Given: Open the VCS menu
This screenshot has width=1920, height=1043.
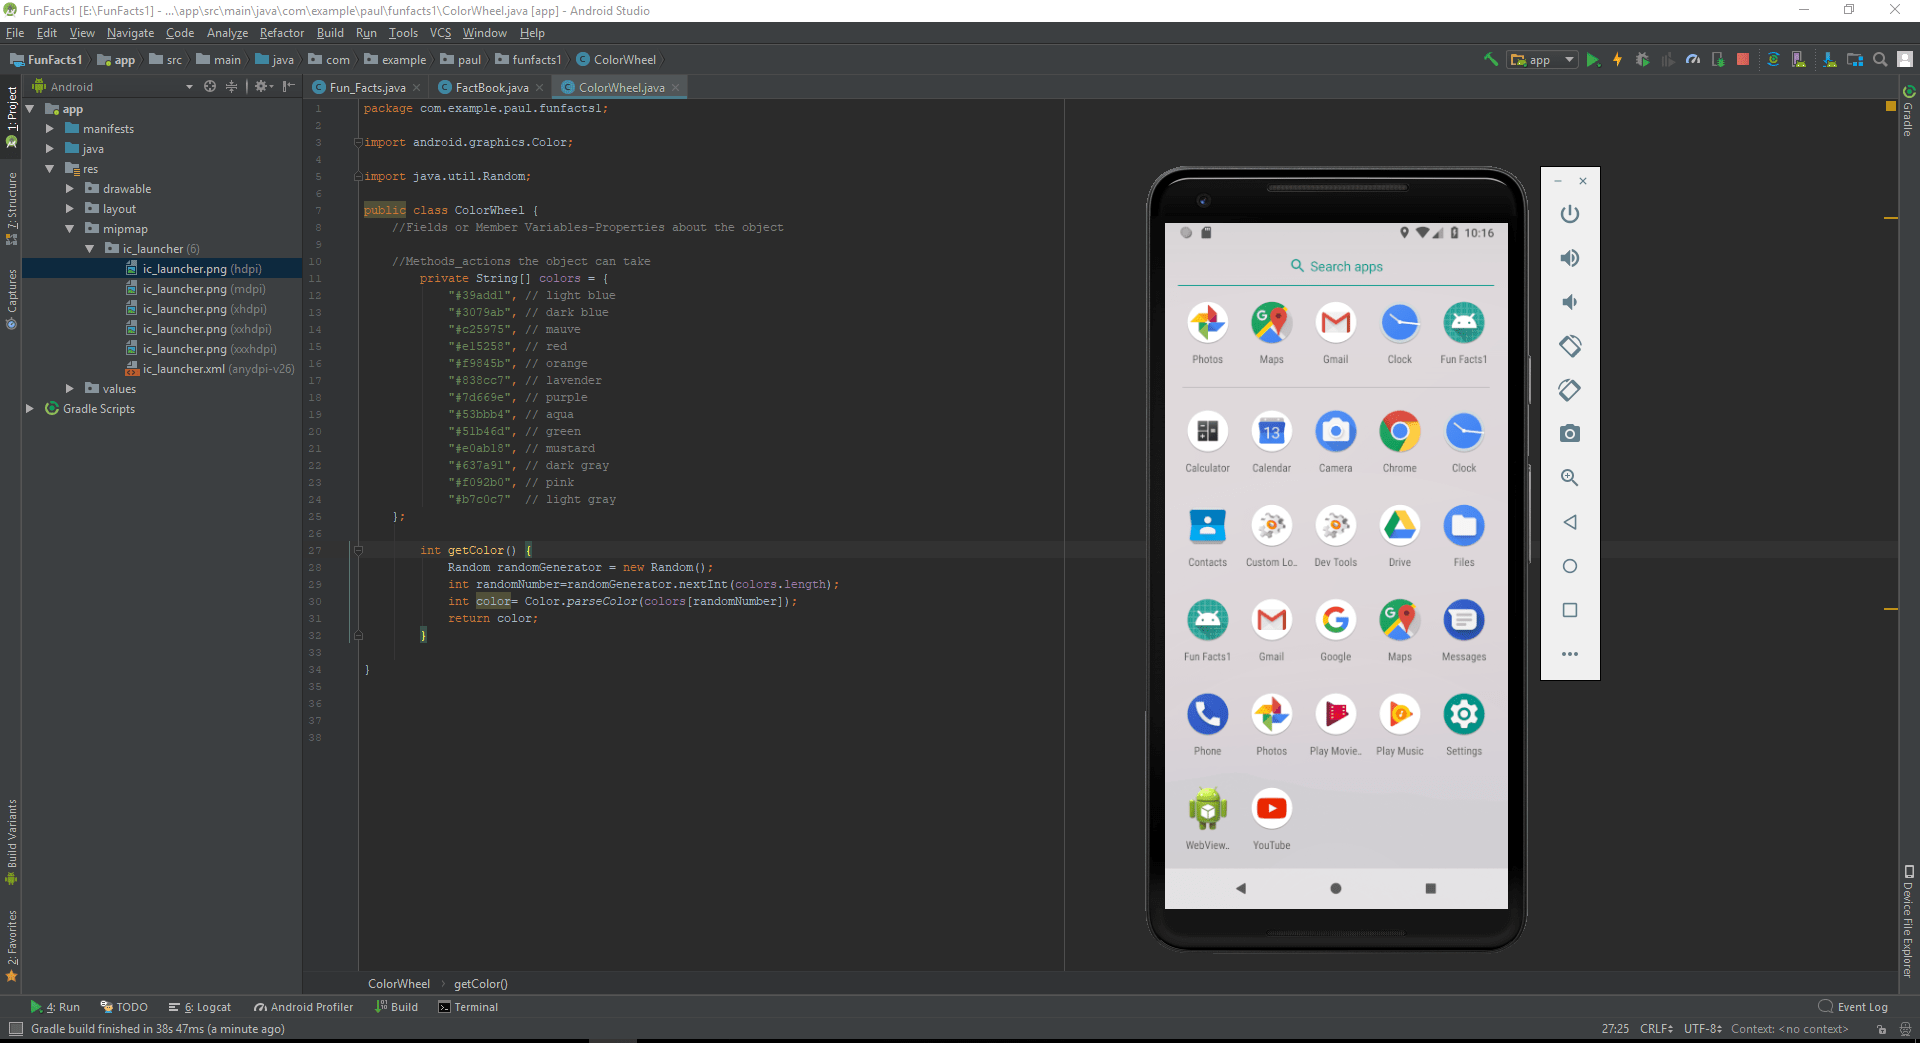Looking at the screenshot, I should coord(440,33).
